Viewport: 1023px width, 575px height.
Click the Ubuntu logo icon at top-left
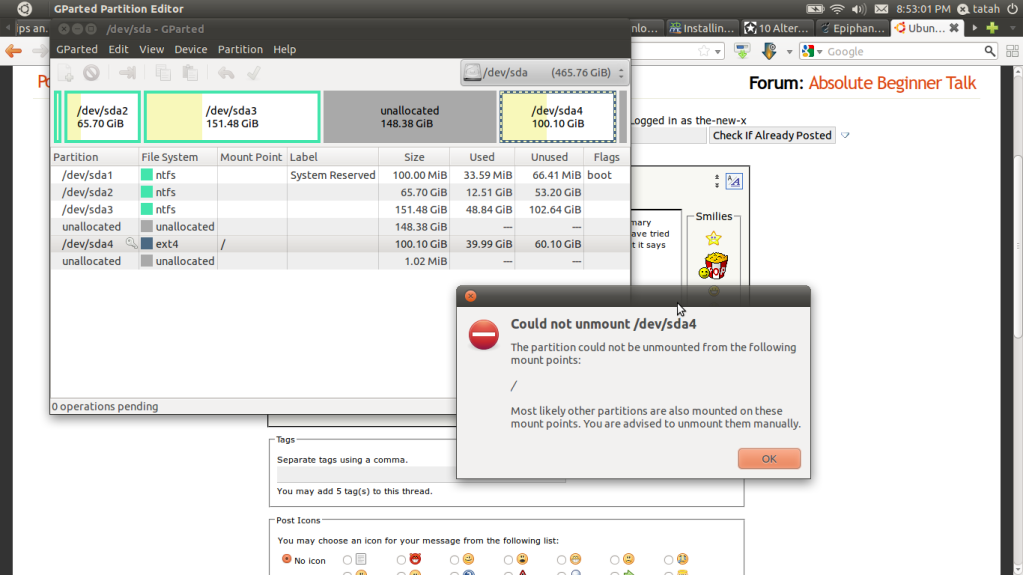click(24, 8)
